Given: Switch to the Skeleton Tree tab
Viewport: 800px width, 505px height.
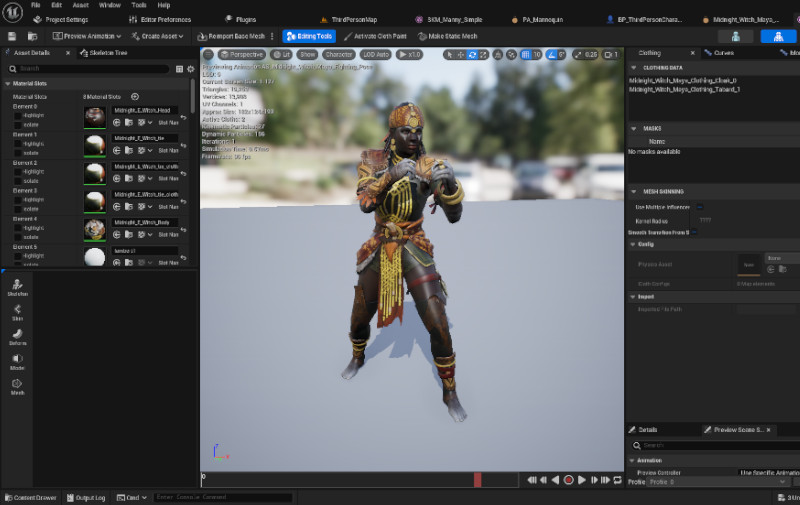Looking at the screenshot, I should 104,53.
